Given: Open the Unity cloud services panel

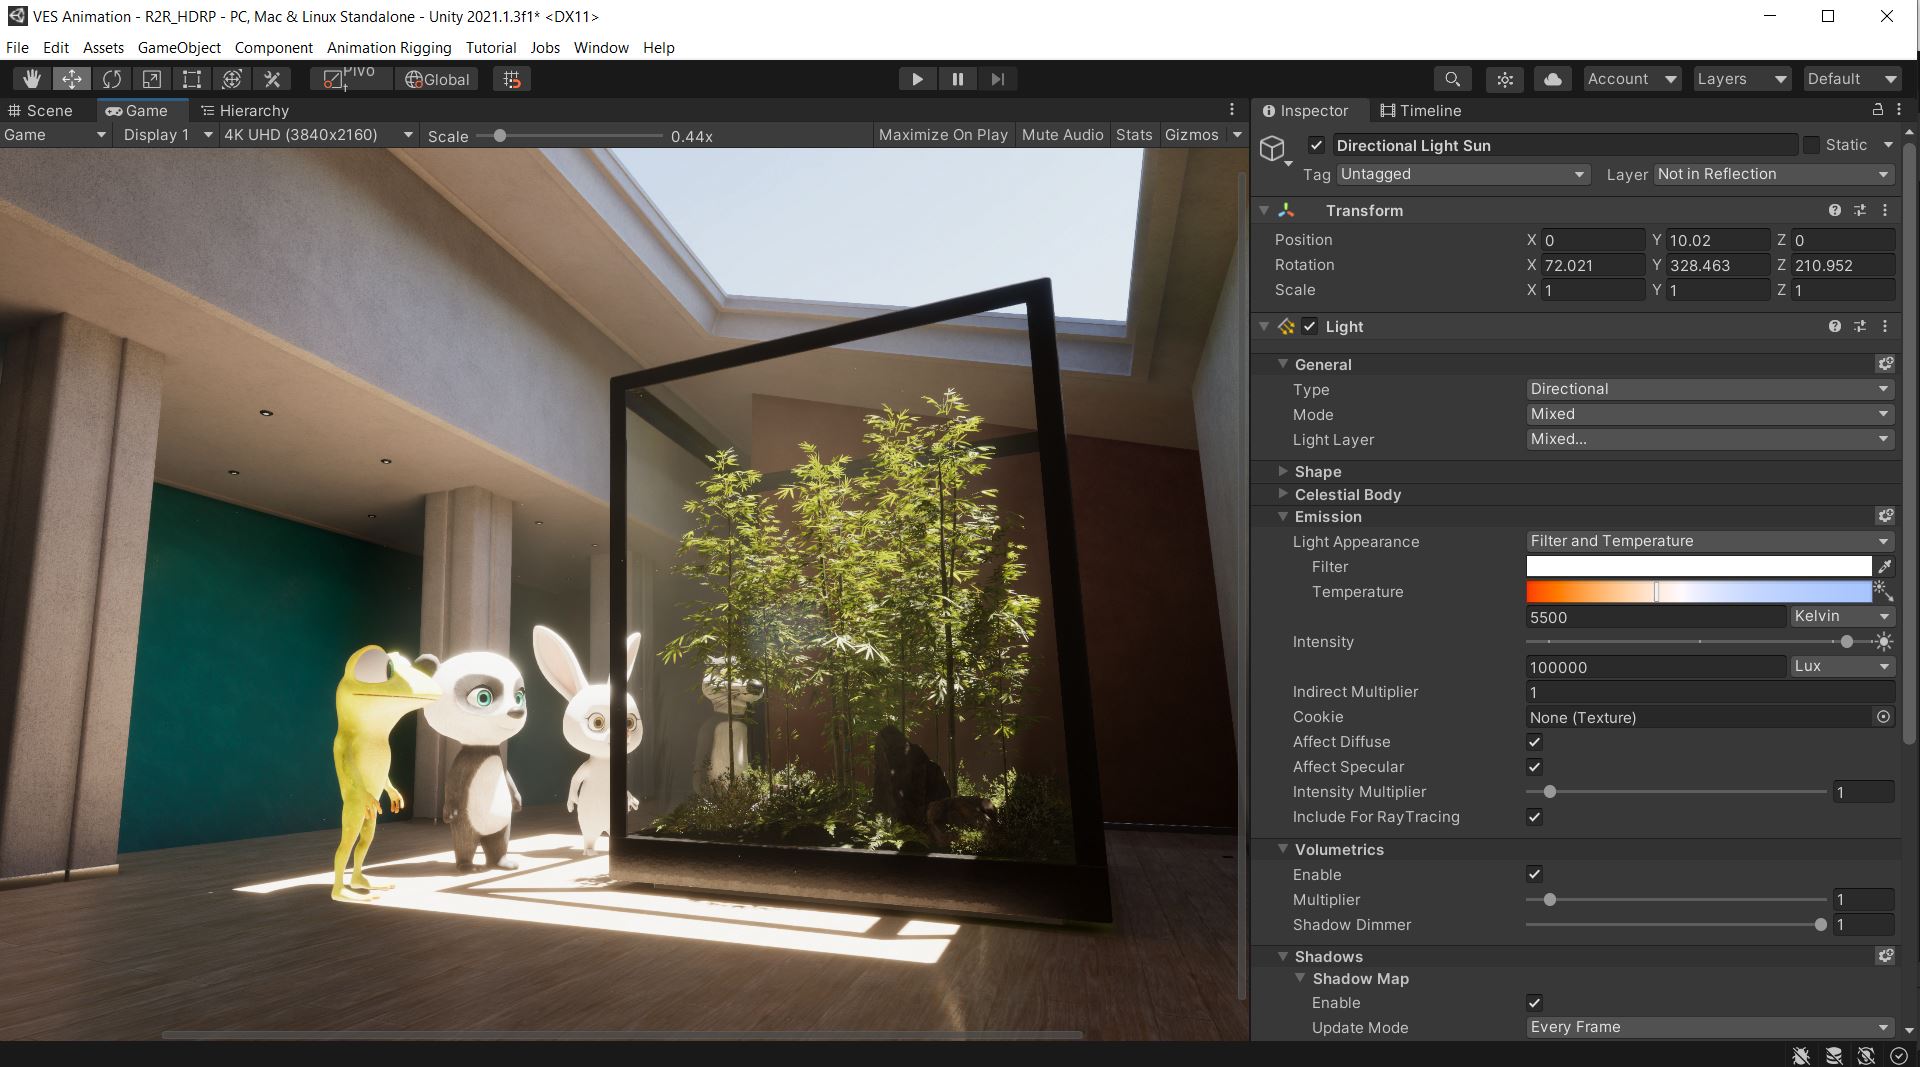Looking at the screenshot, I should click(x=1552, y=78).
